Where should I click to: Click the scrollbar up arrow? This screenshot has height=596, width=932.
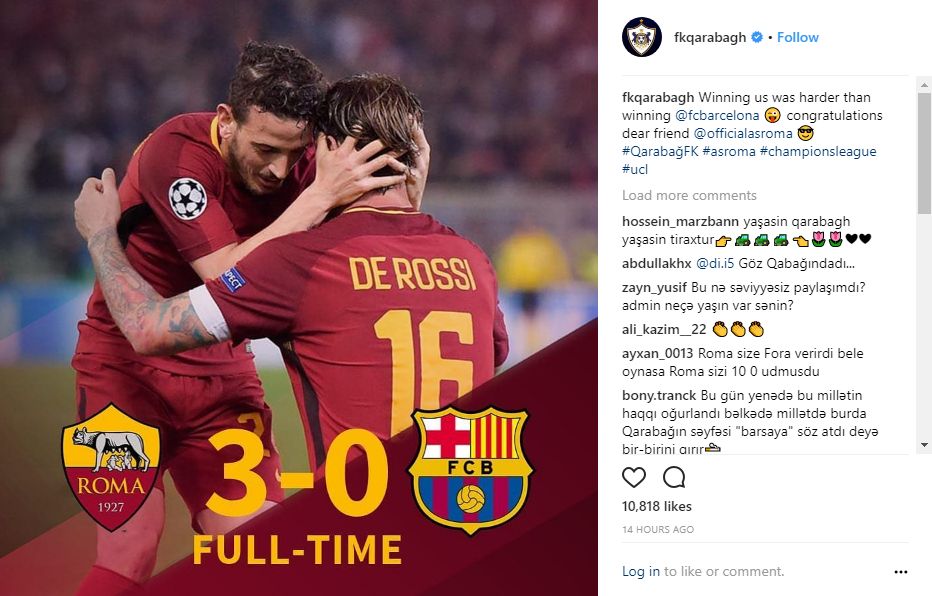coord(924,86)
